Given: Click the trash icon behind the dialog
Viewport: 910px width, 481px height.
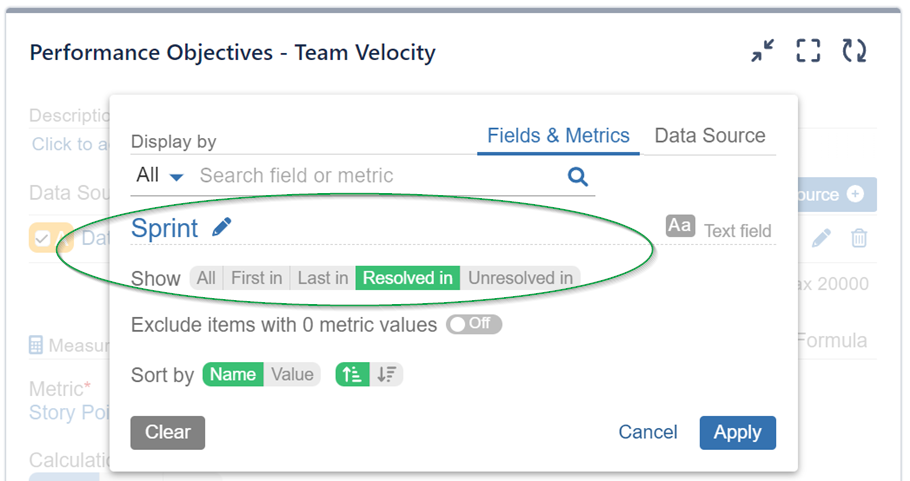Looking at the screenshot, I should 859,238.
